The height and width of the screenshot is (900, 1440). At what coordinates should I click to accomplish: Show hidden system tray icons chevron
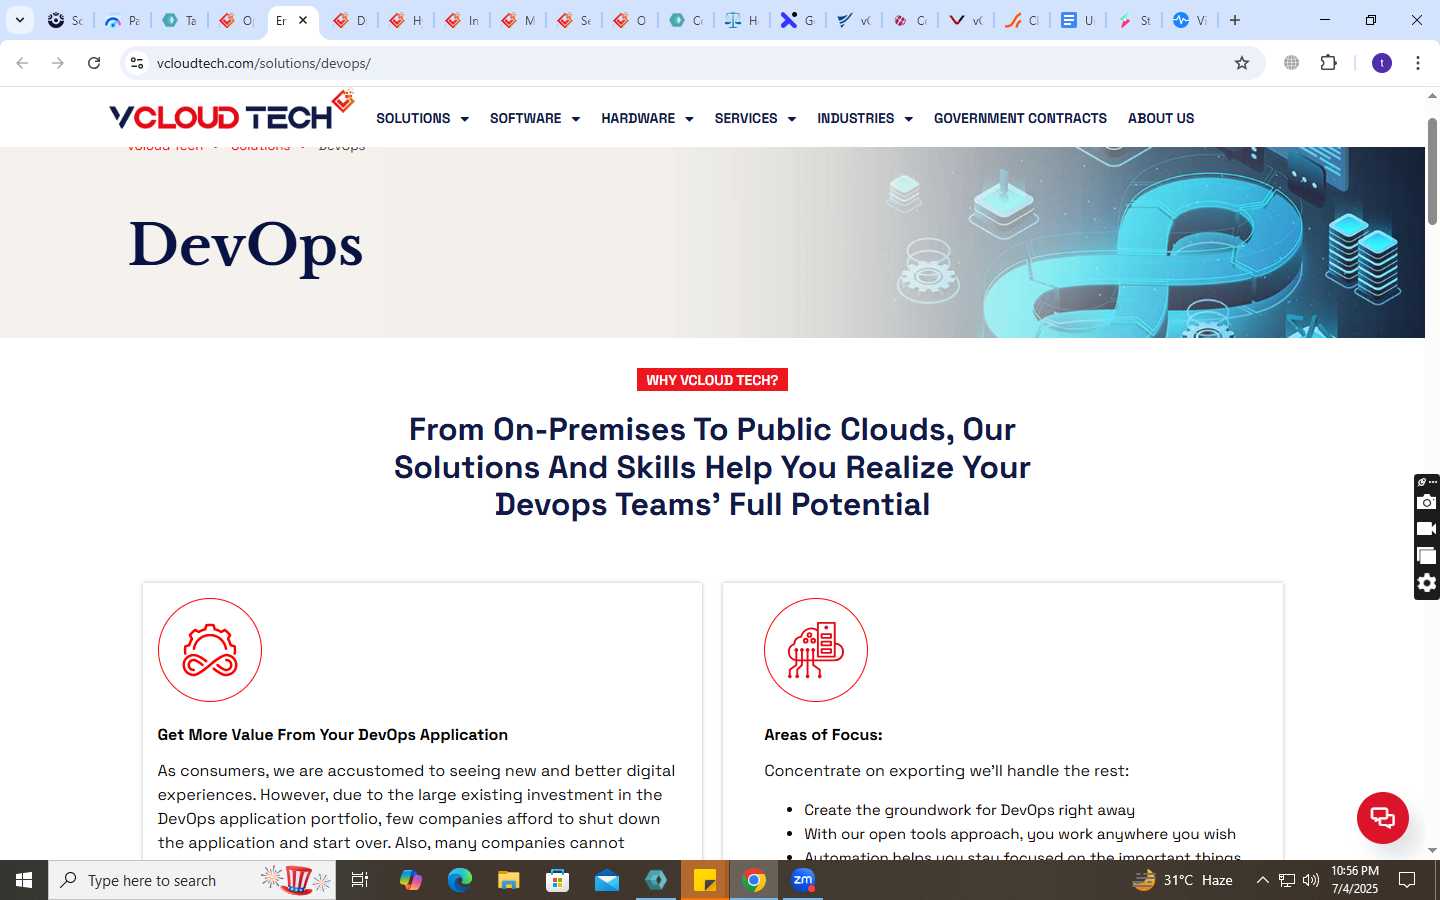point(1262,880)
